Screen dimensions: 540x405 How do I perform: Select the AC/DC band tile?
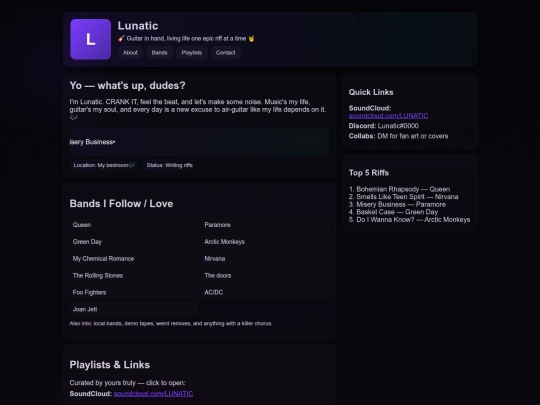pyautogui.click(x=265, y=292)
